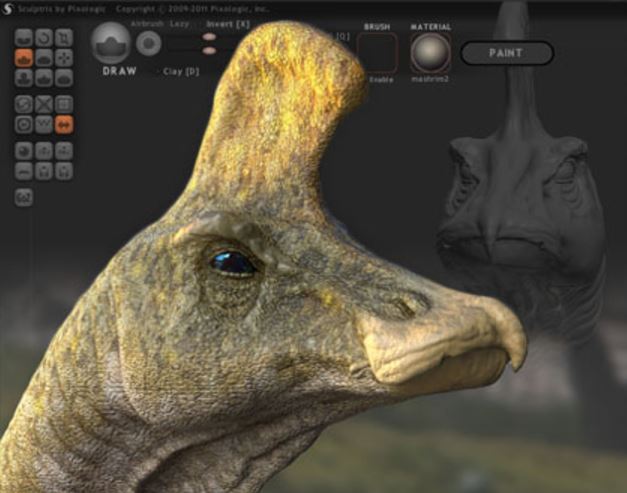Toggle the Airbrush option
The height and width of the screenshot is (493, 627).
pos(147,24)
